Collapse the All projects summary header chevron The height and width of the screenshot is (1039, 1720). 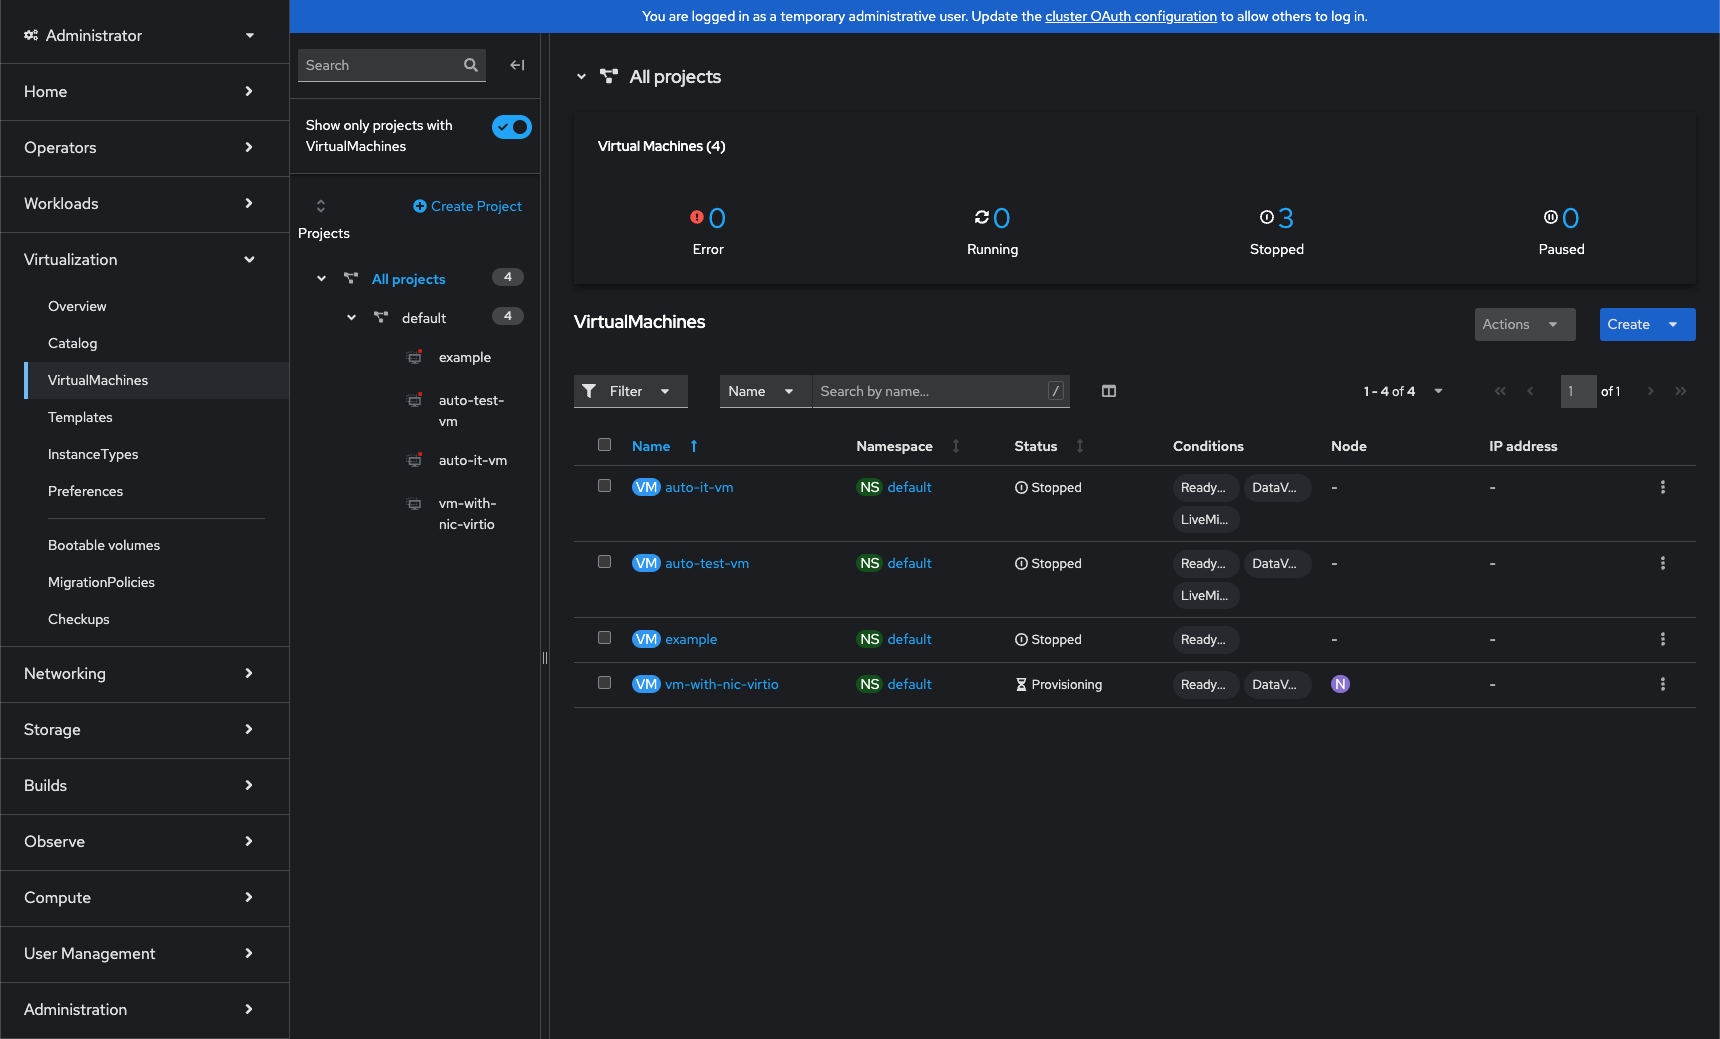click(581, 76)
